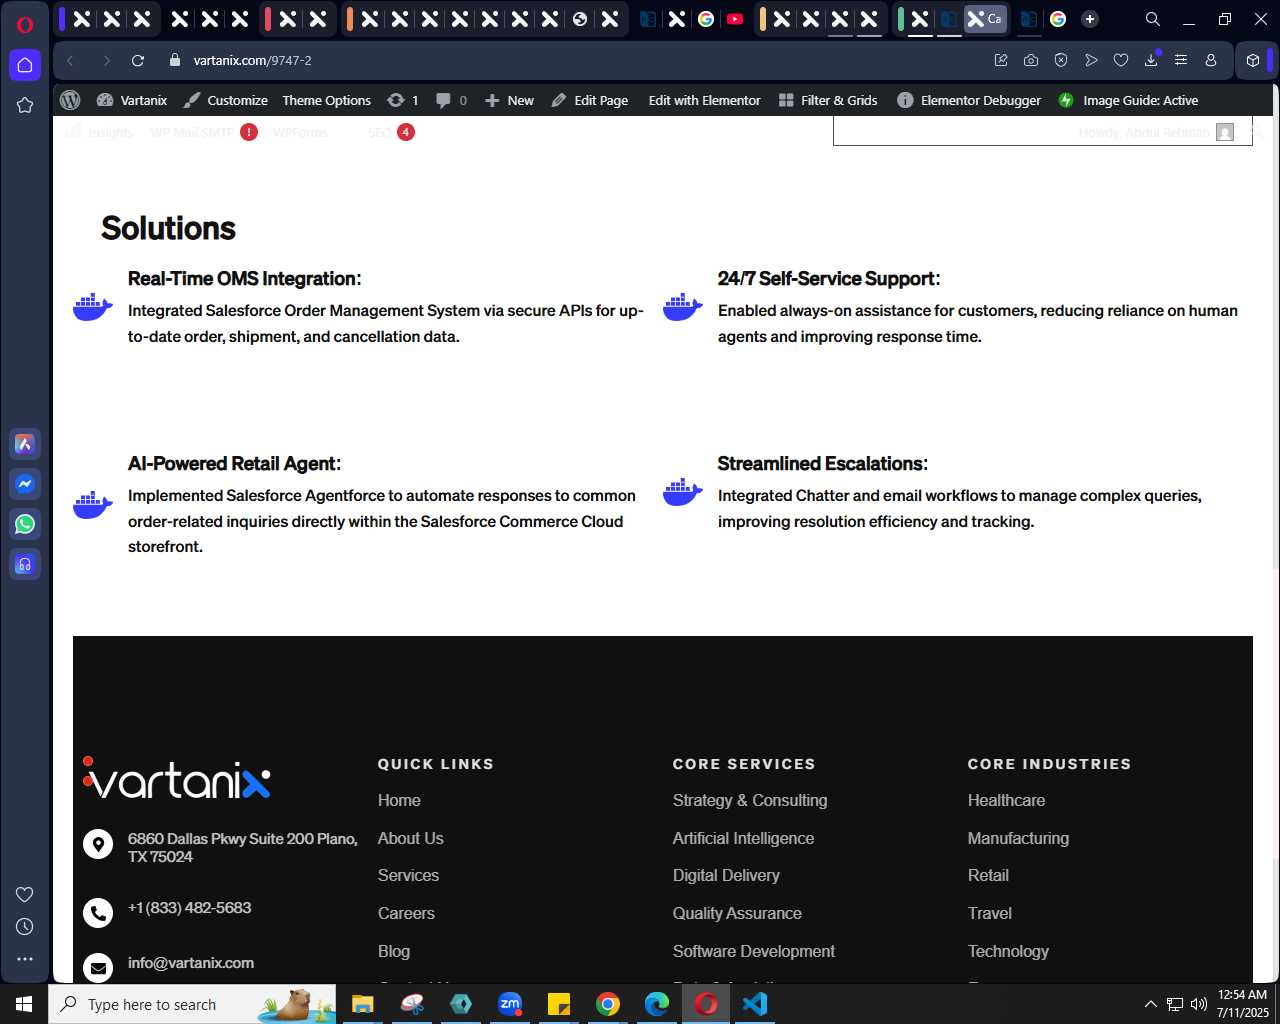Open Aria AI icon in sidebar
Screen dimensions: 1280x1024
coord(25,444)
